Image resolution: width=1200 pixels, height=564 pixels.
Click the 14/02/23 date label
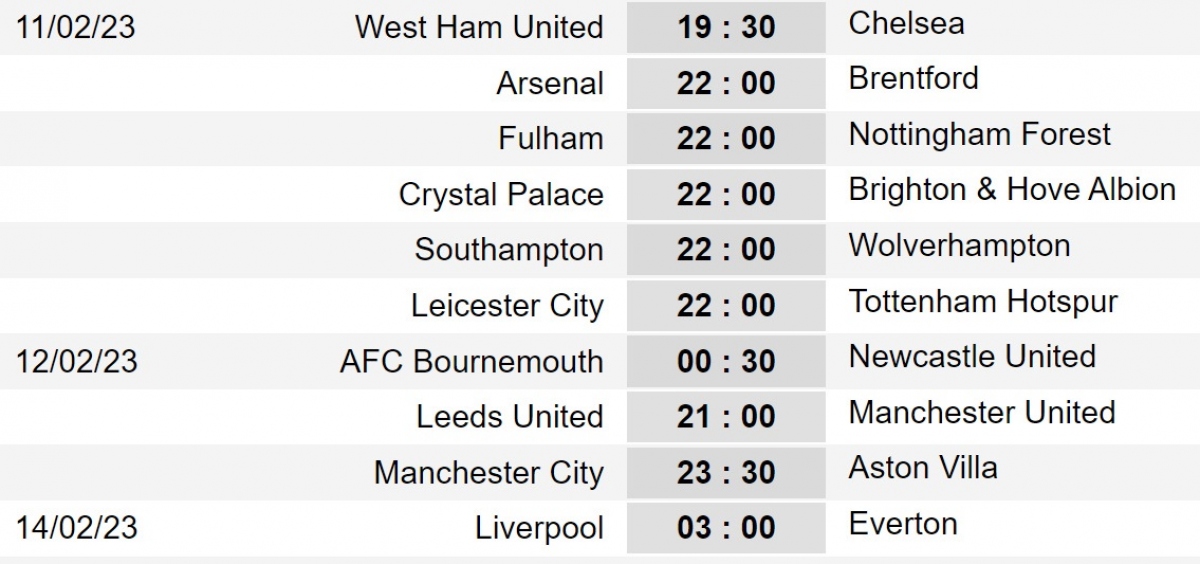click(x=76, y=528)
